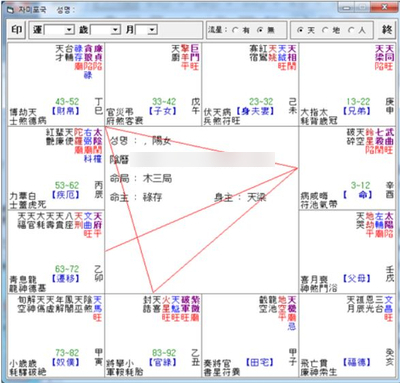Click the 丙辰 stem-branch label
This screenshot has height=383, width=400.
click(99, 190)
